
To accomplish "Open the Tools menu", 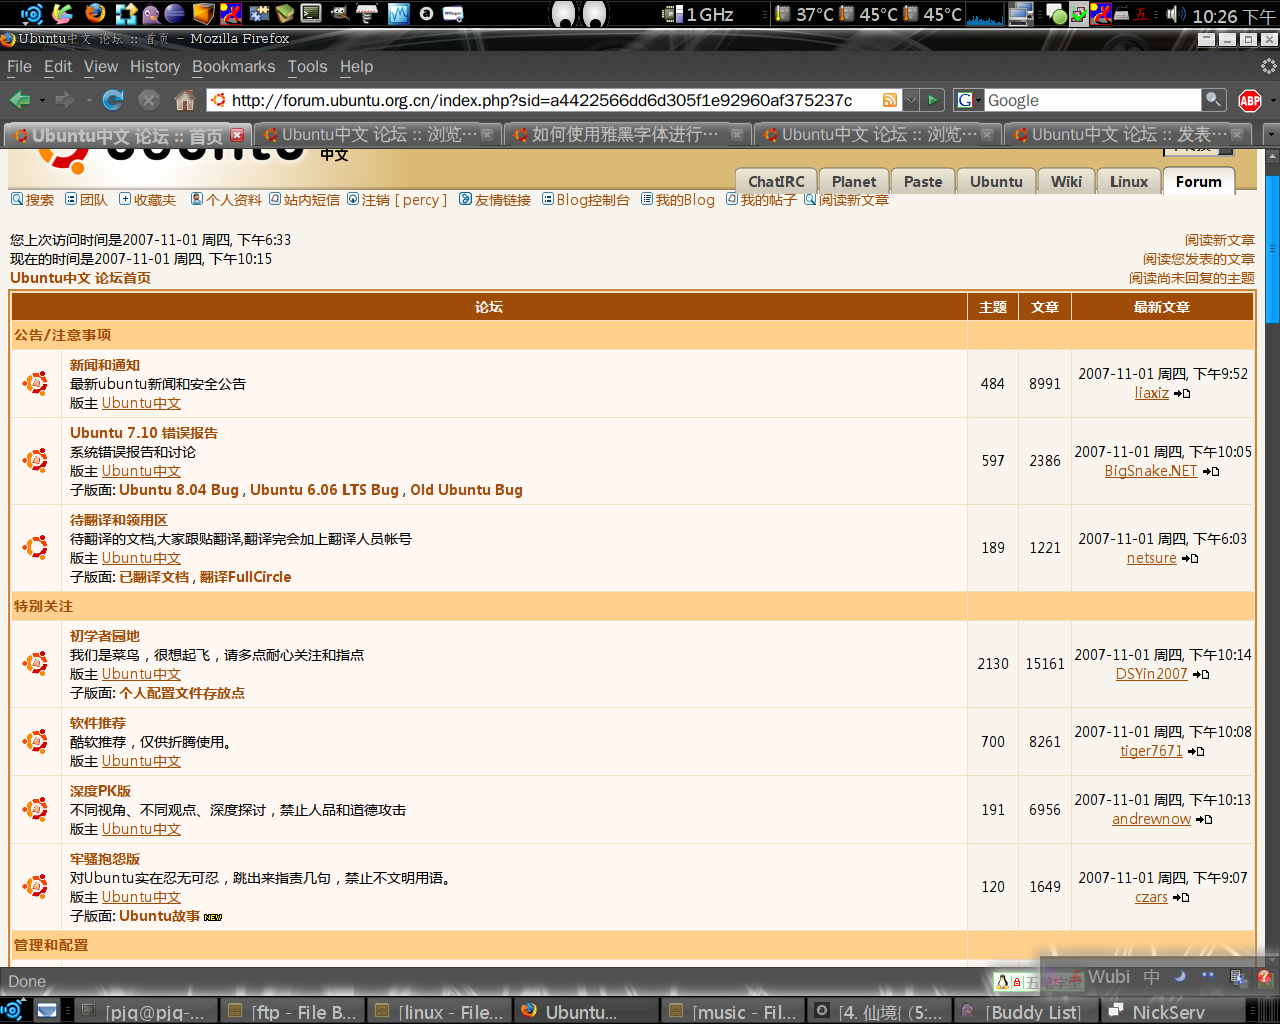I will tap(307, 66).
